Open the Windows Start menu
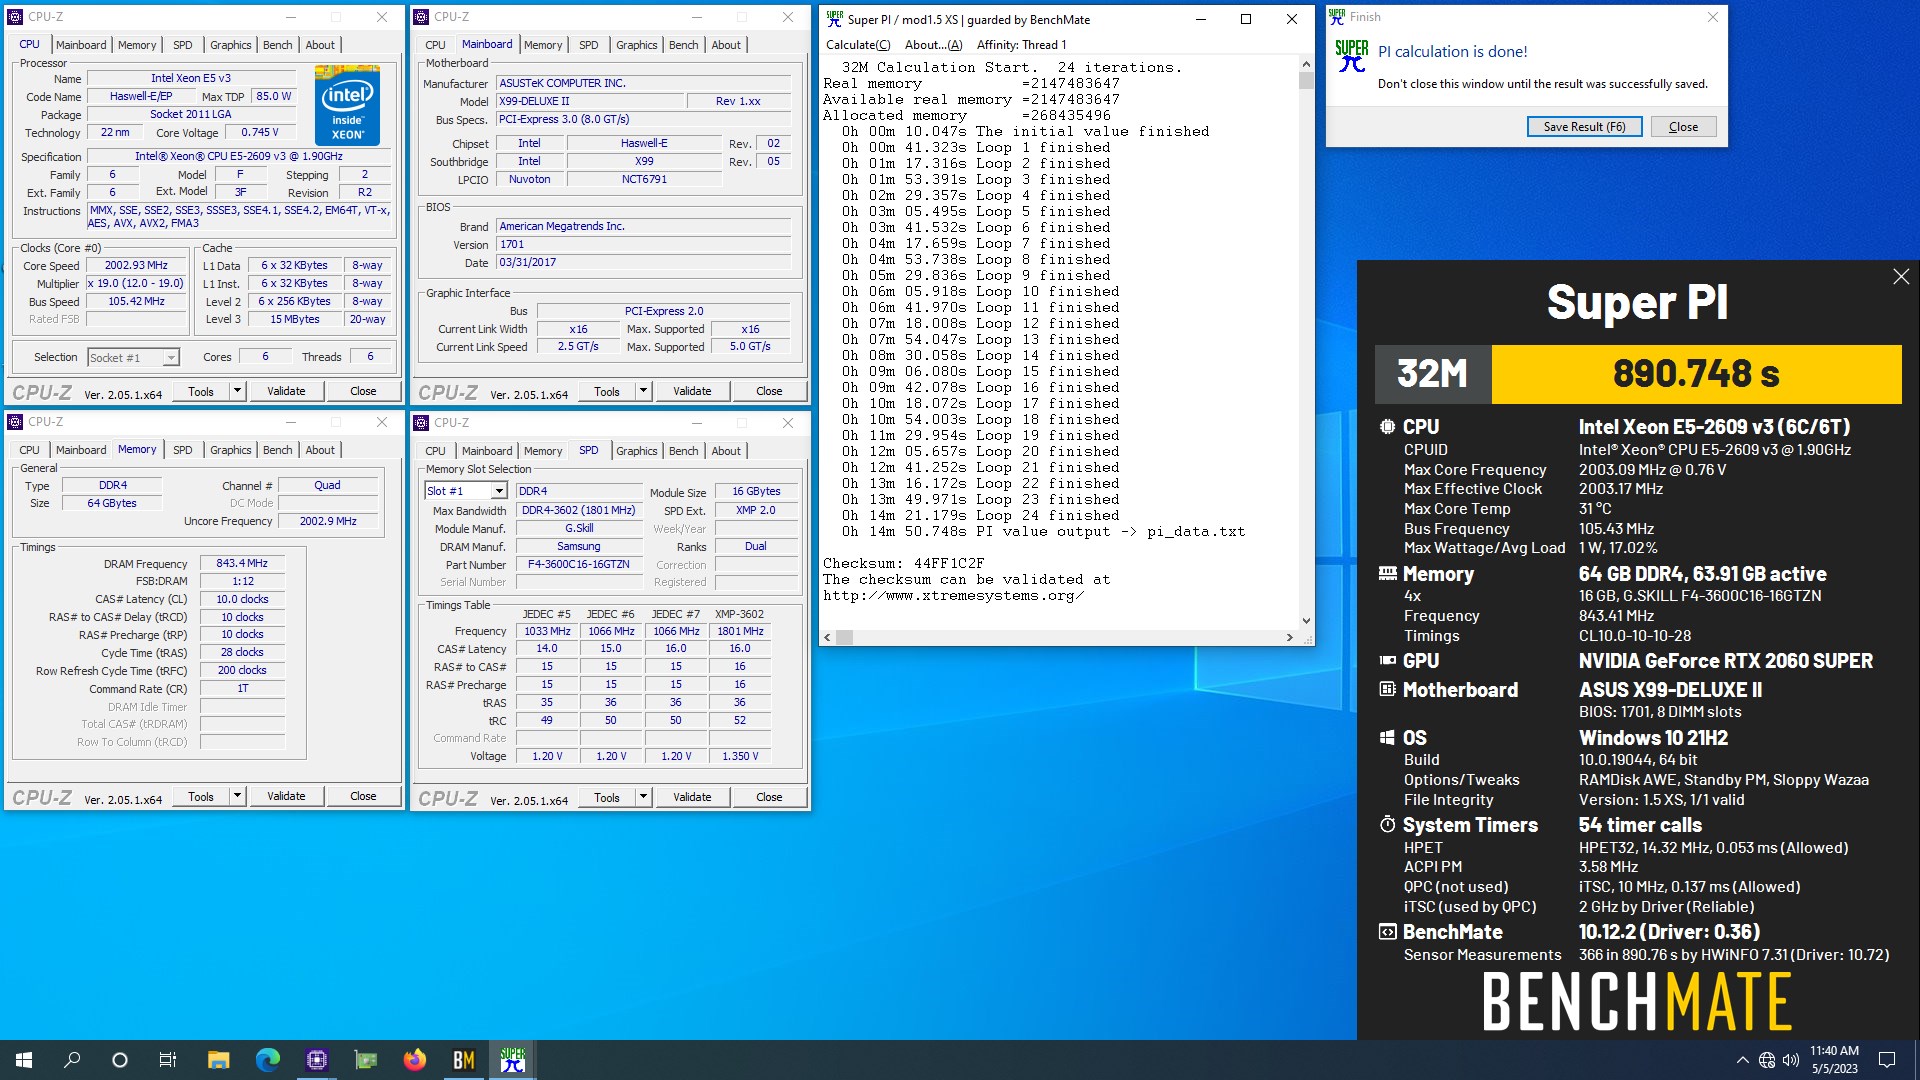1920x1080 pixels. tap(24, 1060)
